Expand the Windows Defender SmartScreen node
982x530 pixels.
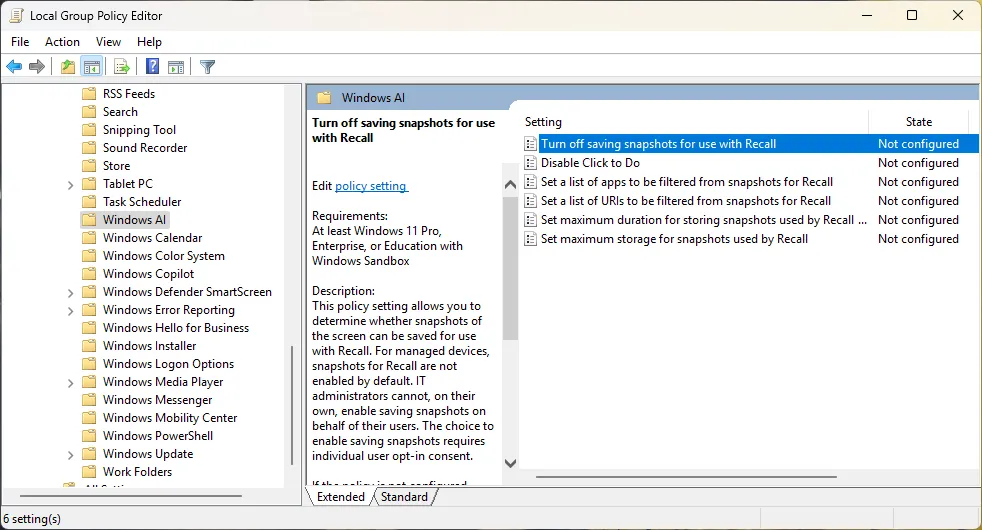(70, 293)
